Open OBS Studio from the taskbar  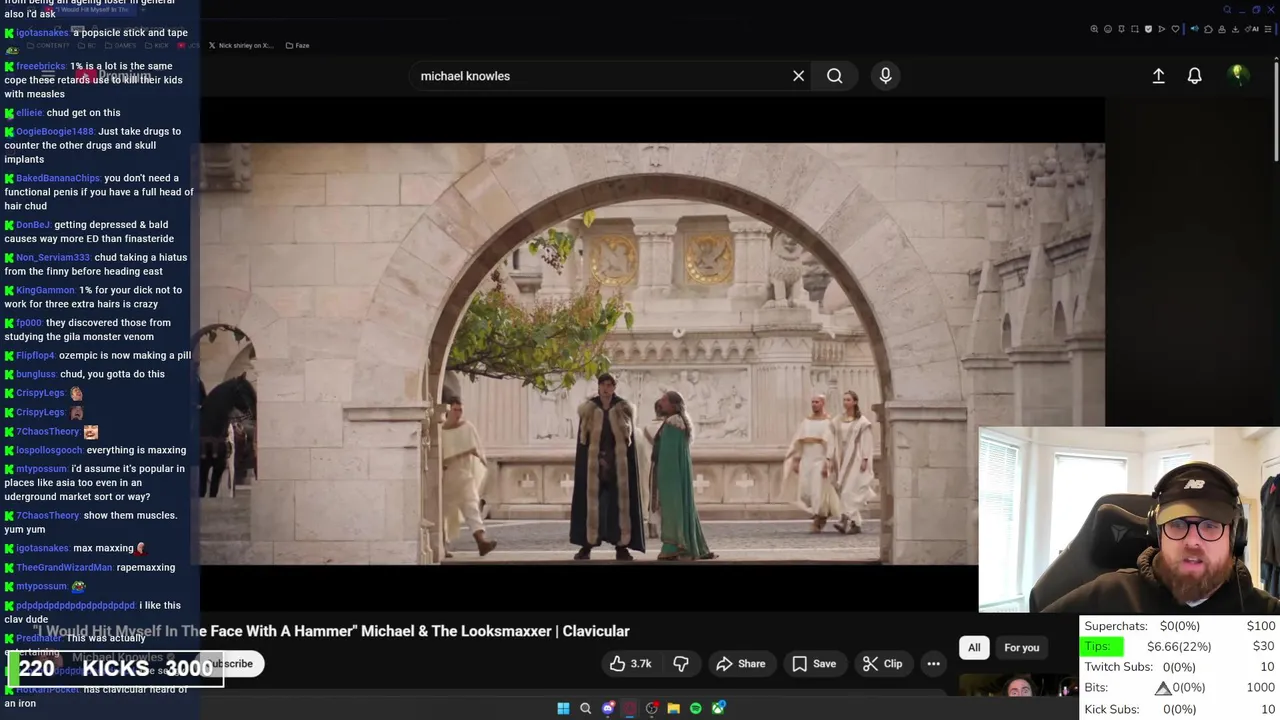[x=652, y=708]
